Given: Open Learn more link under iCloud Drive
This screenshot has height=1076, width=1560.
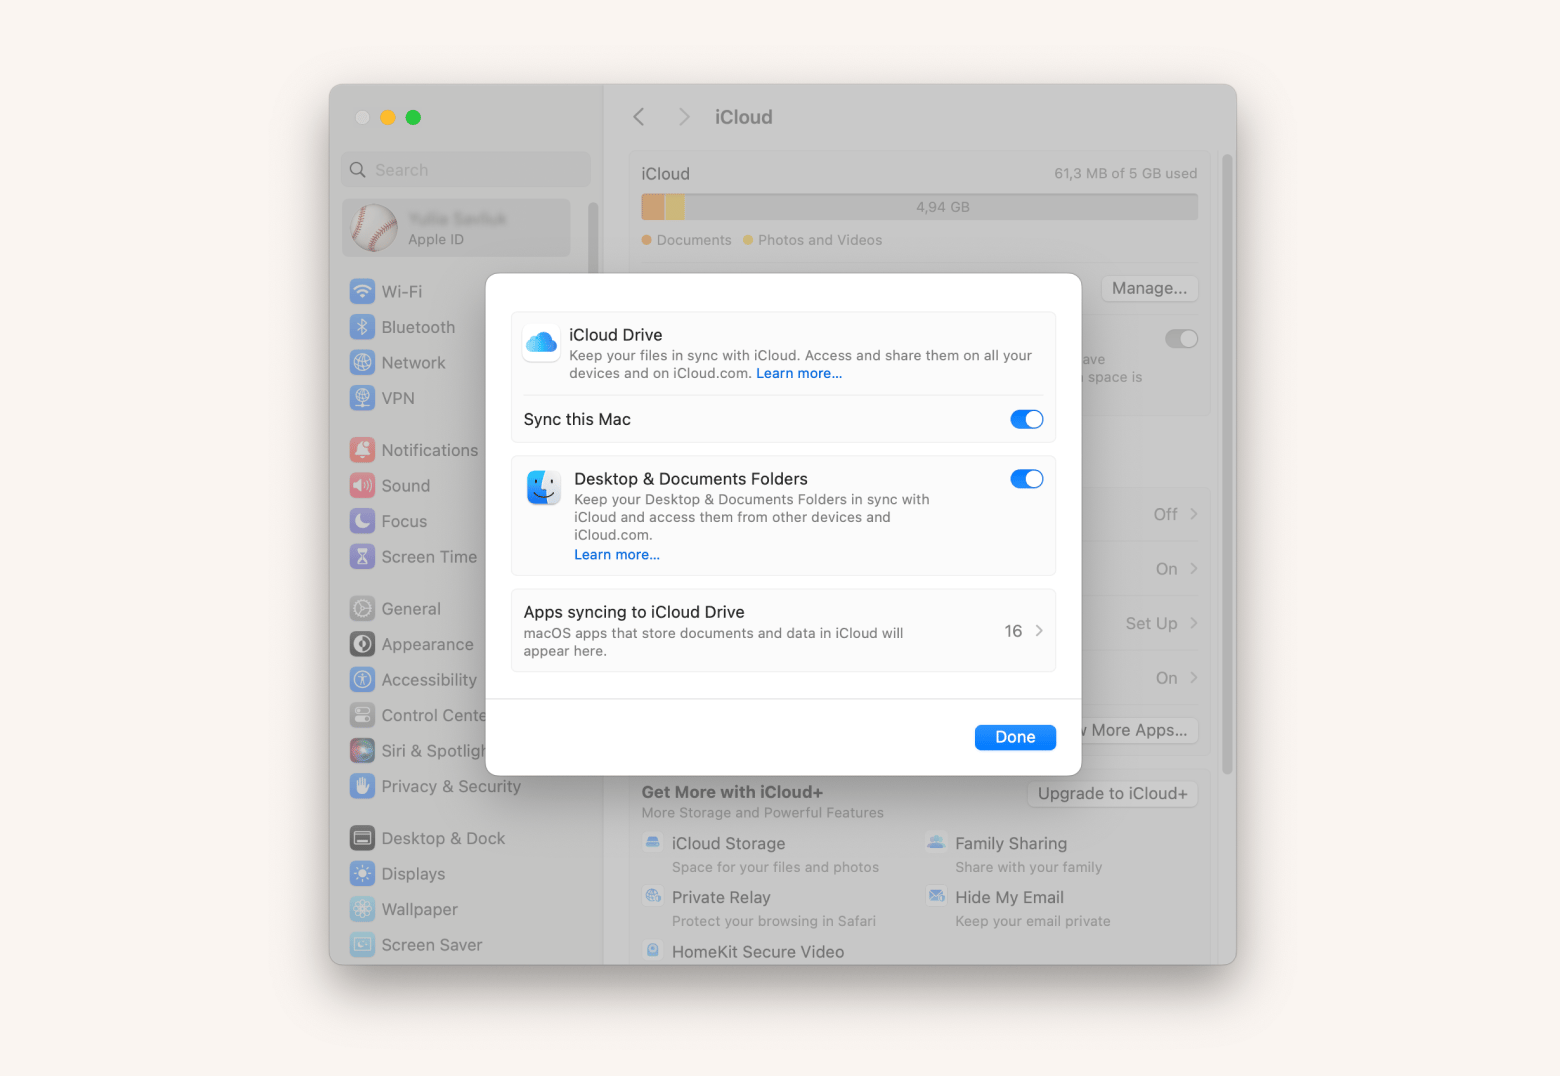Looking at the screenshot, I should tap(799, 373).
